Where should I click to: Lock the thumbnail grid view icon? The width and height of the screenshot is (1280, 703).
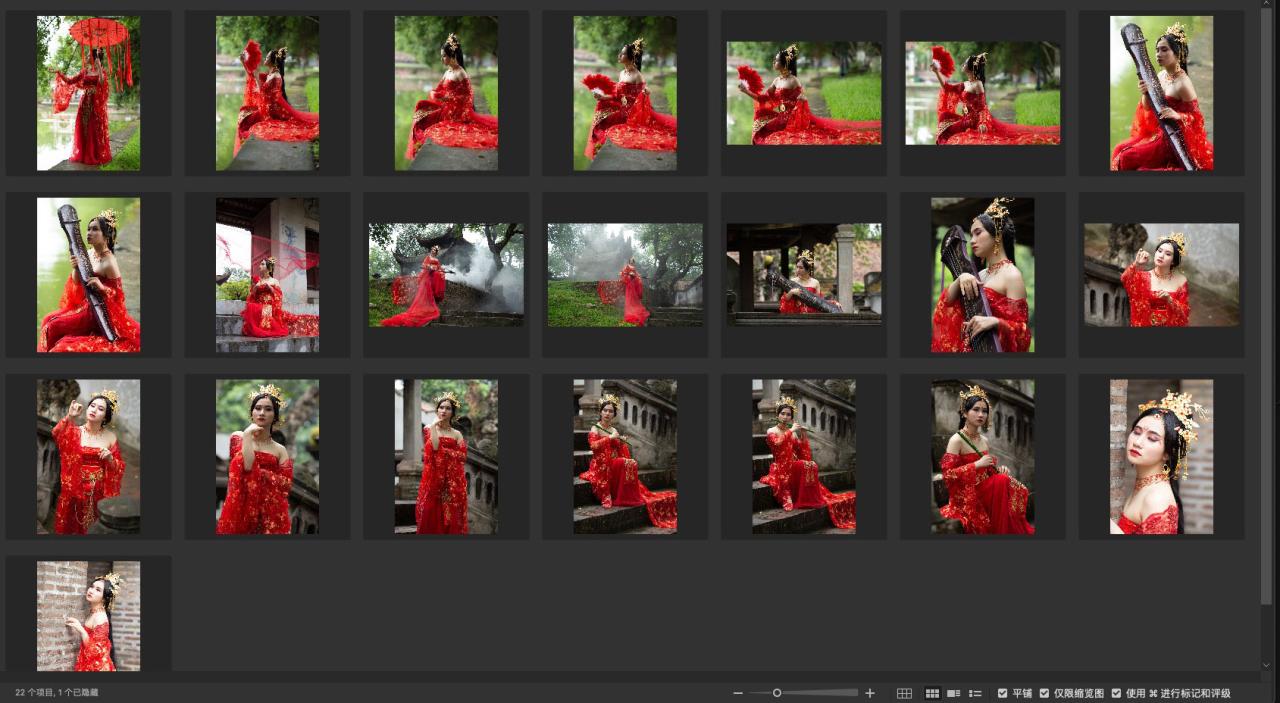(x=904, y=693)
